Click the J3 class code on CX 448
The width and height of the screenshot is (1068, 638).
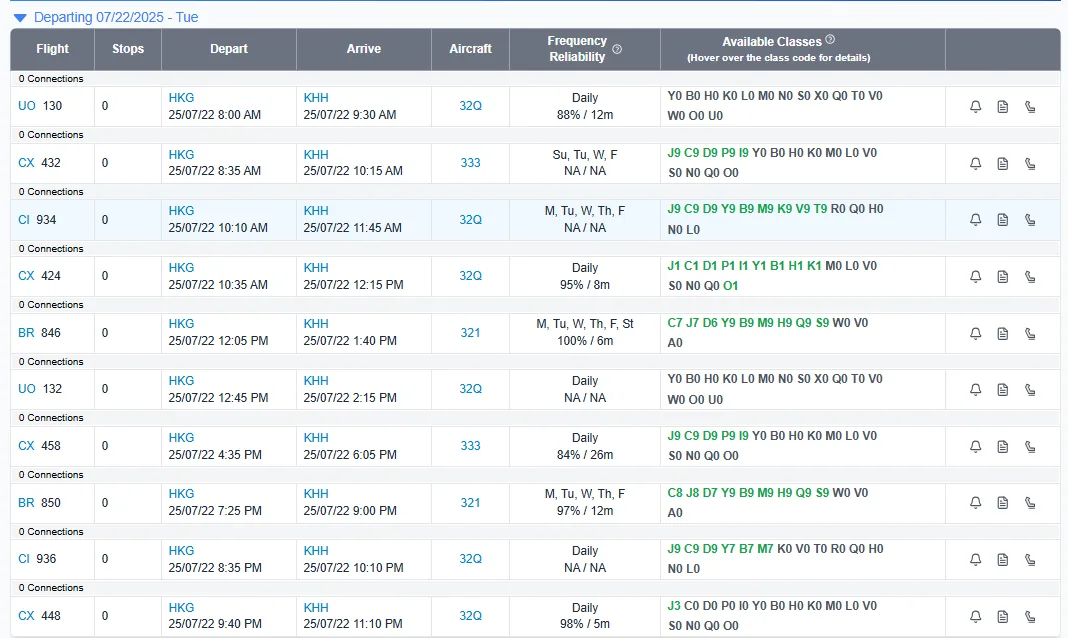click(674, 606)
